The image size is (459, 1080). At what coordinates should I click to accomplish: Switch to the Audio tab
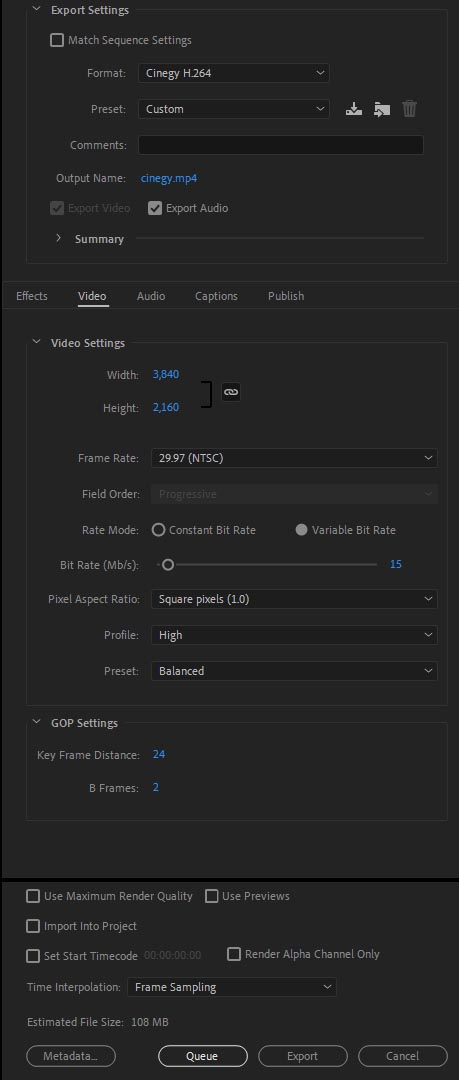151,296
